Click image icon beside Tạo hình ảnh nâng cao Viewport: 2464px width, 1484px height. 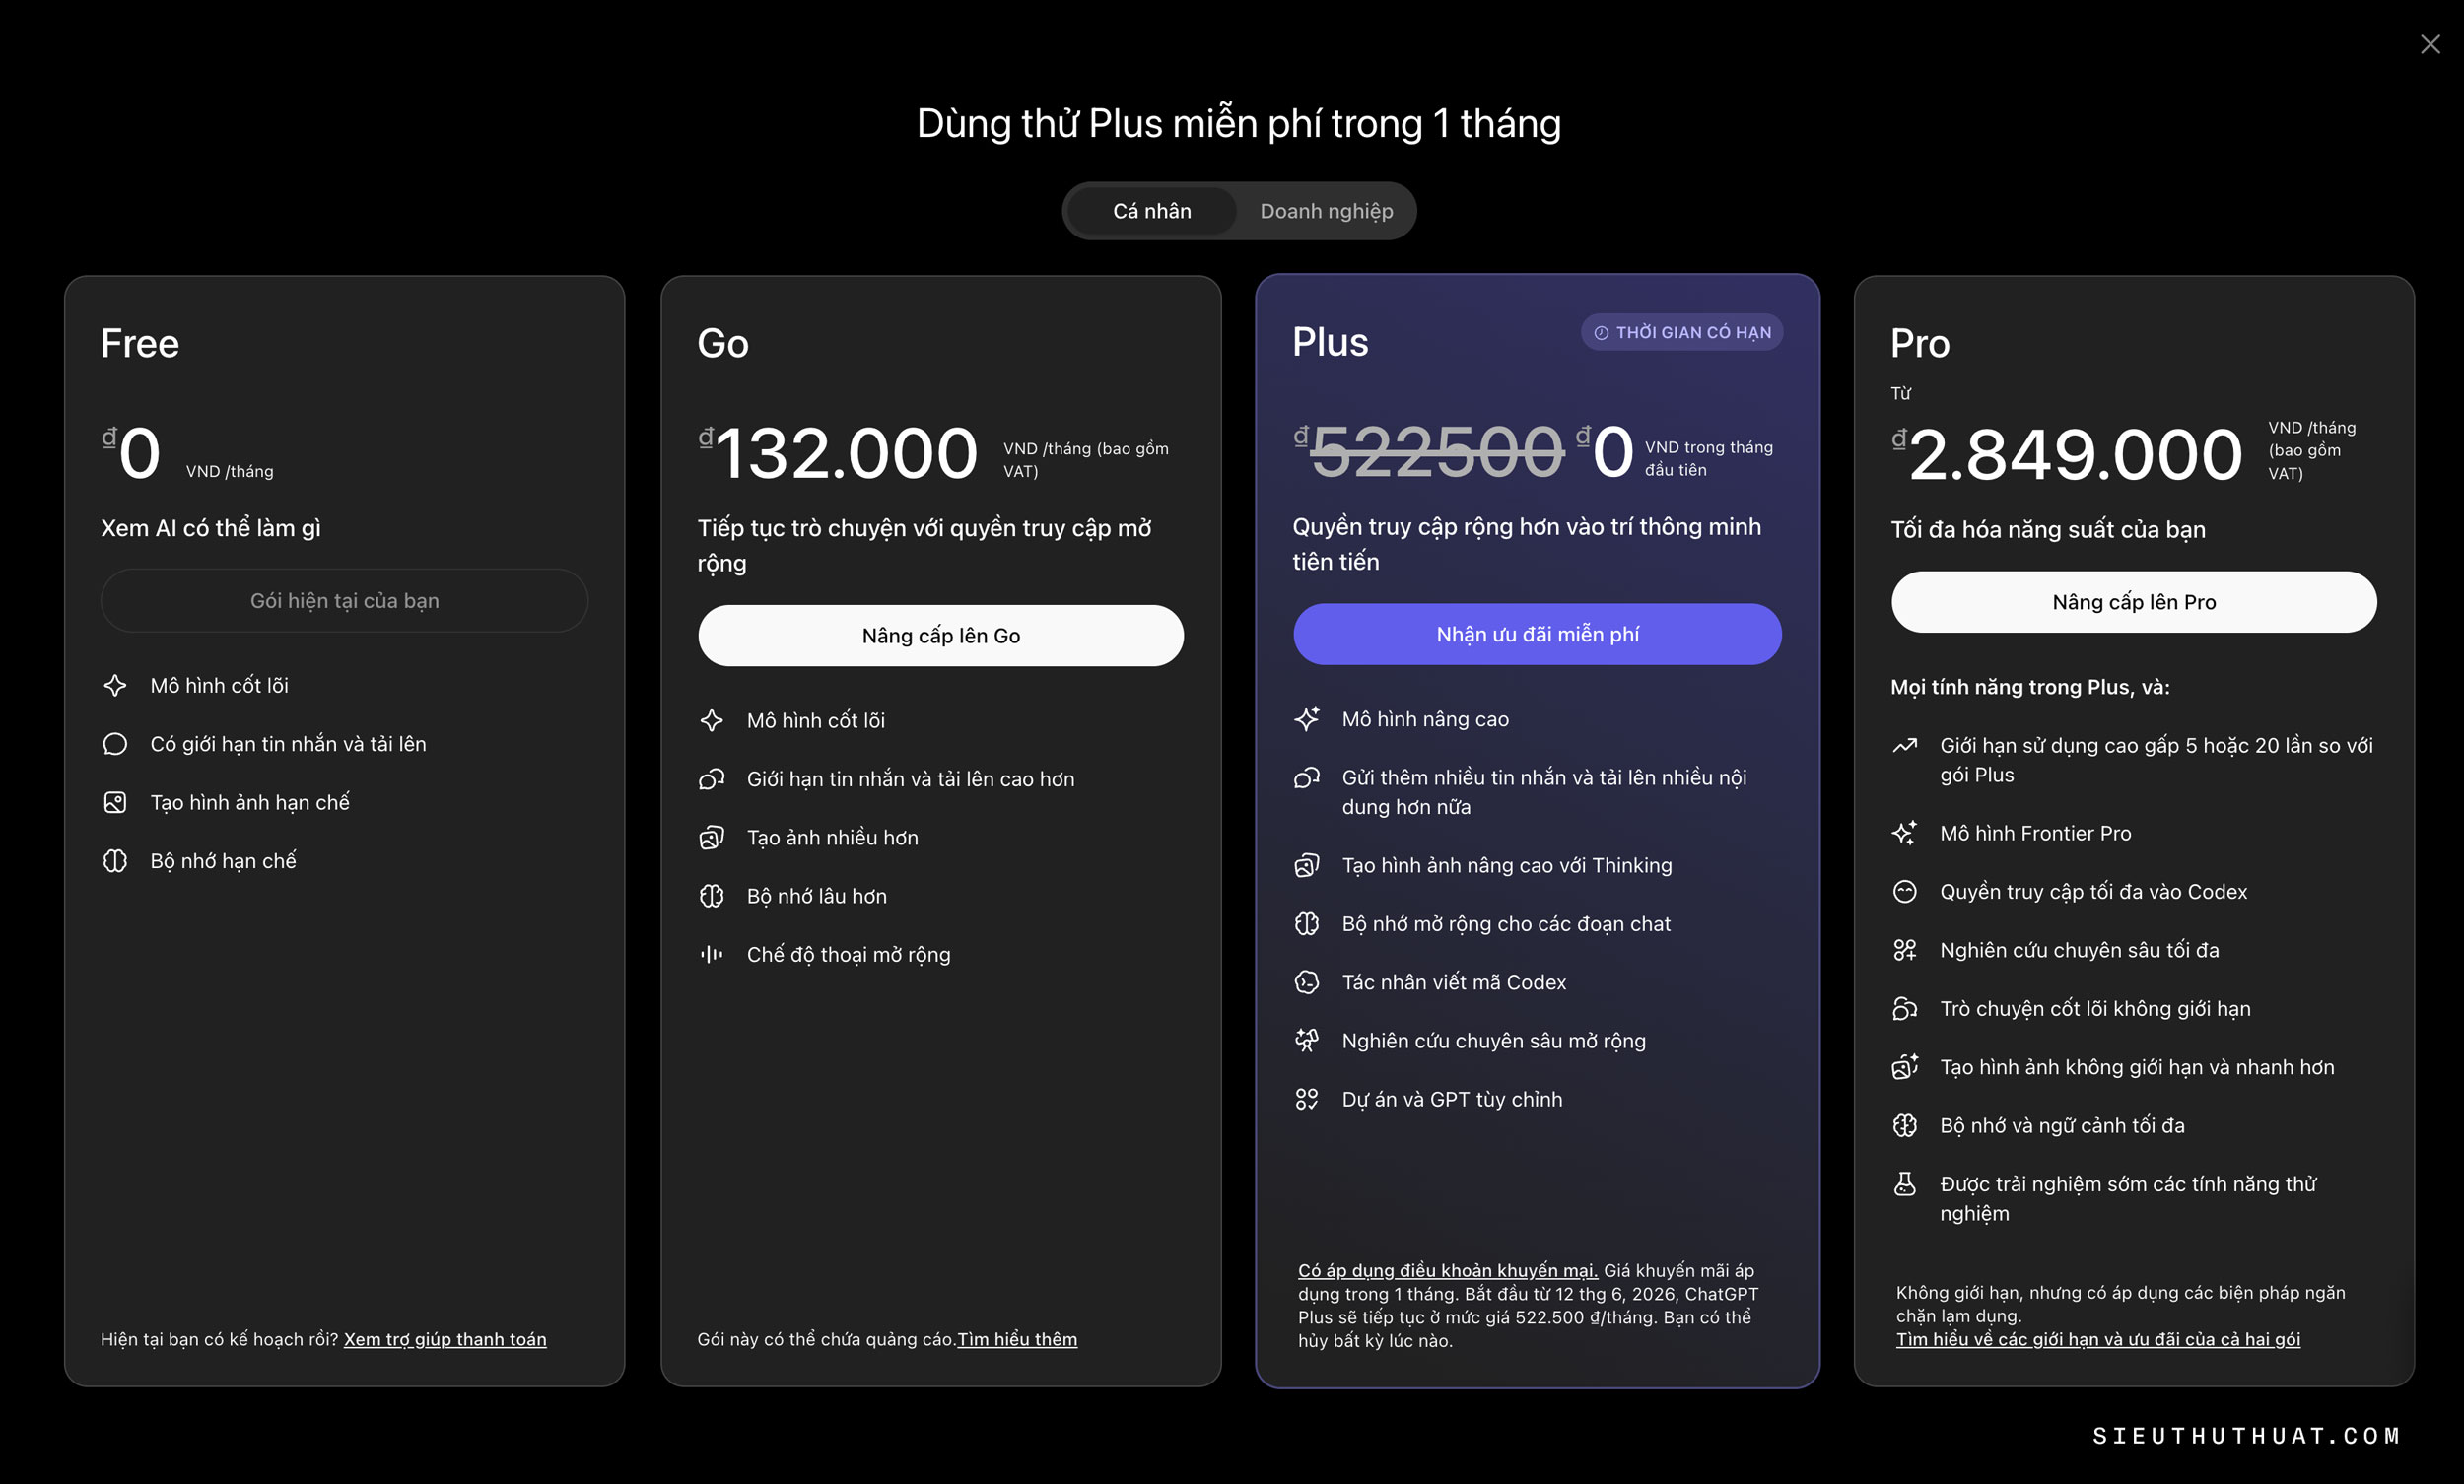point(1307,865)
